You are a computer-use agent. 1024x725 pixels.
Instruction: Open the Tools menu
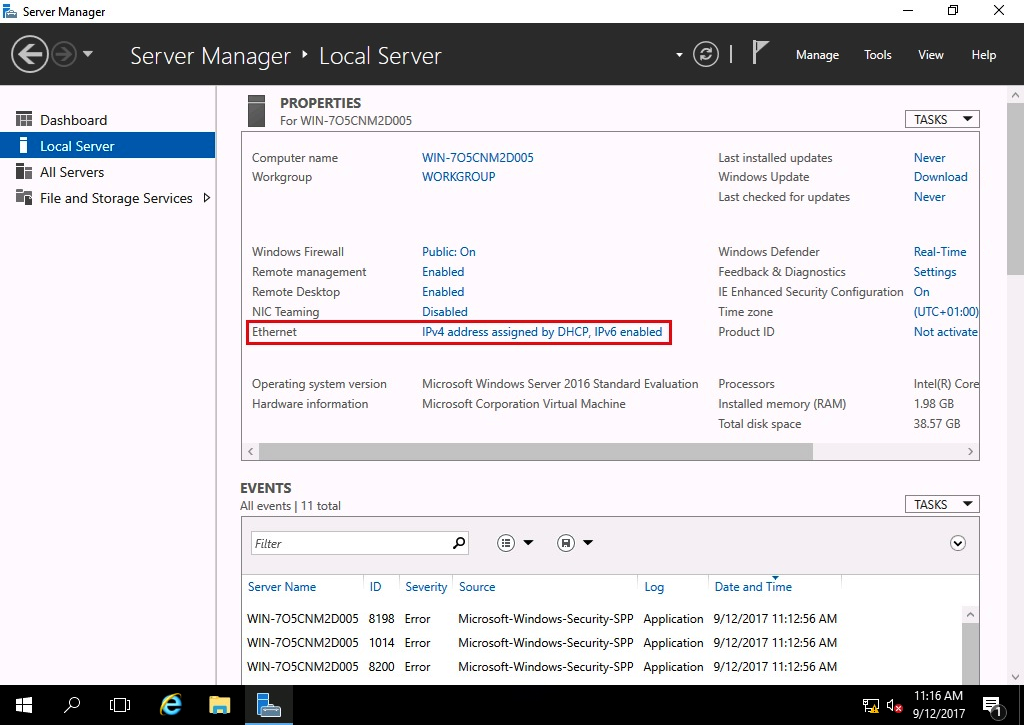(x=877, y=55)
